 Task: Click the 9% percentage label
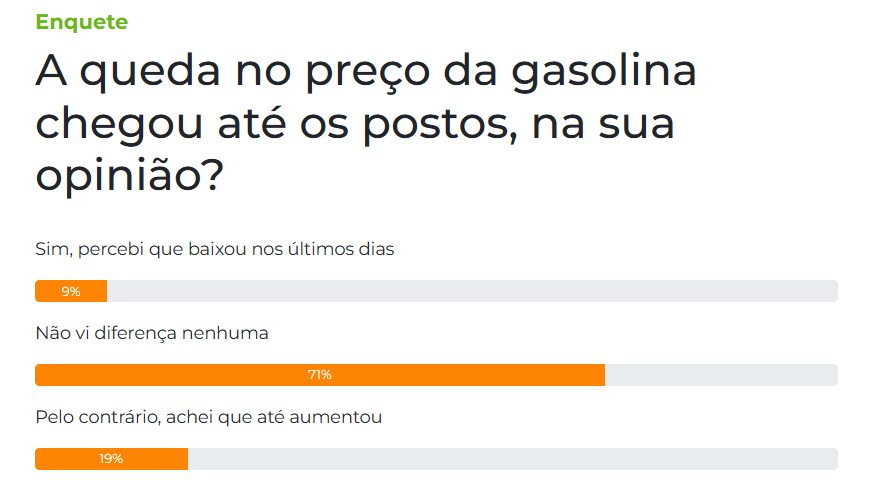pos(70,291)
